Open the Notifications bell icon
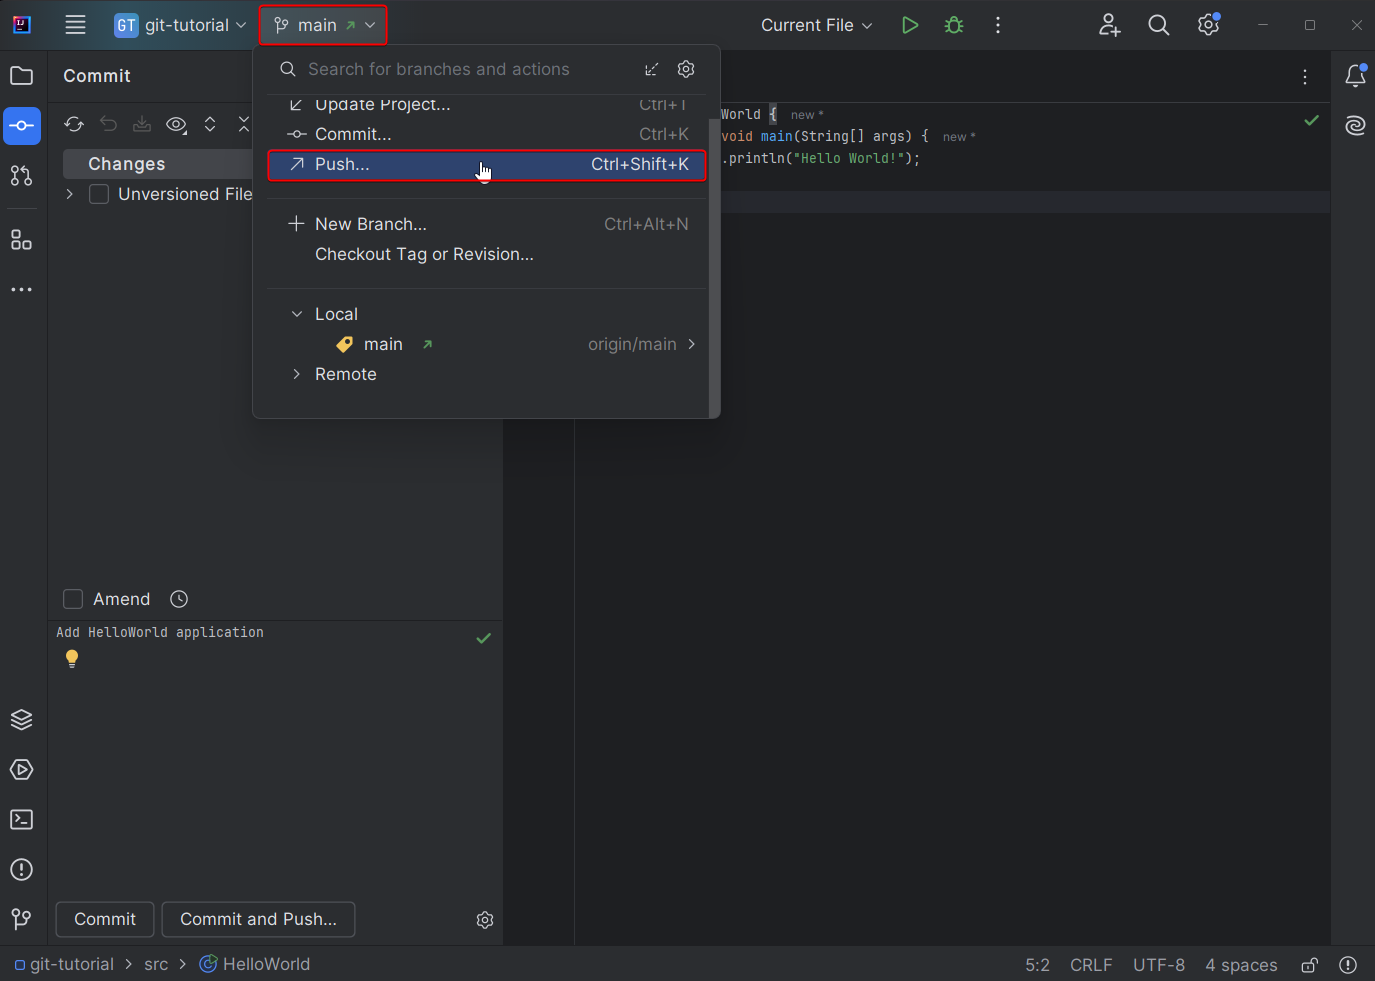Viewport: 1375px width, 981px height. 1355,76
